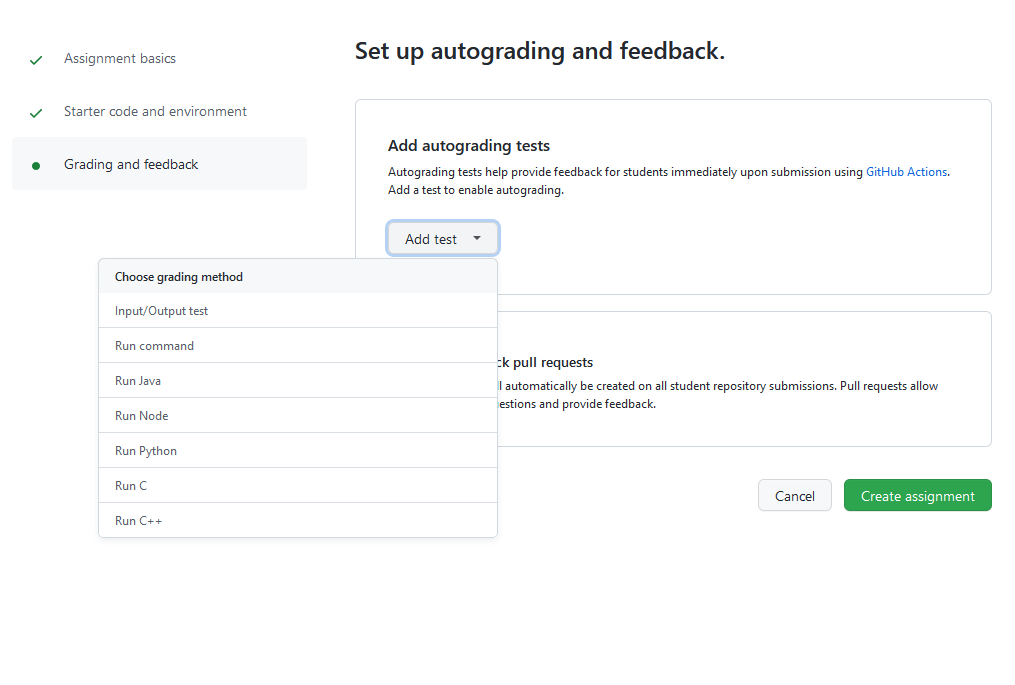Pick Run Node grading method

click(x=298, y=416)
